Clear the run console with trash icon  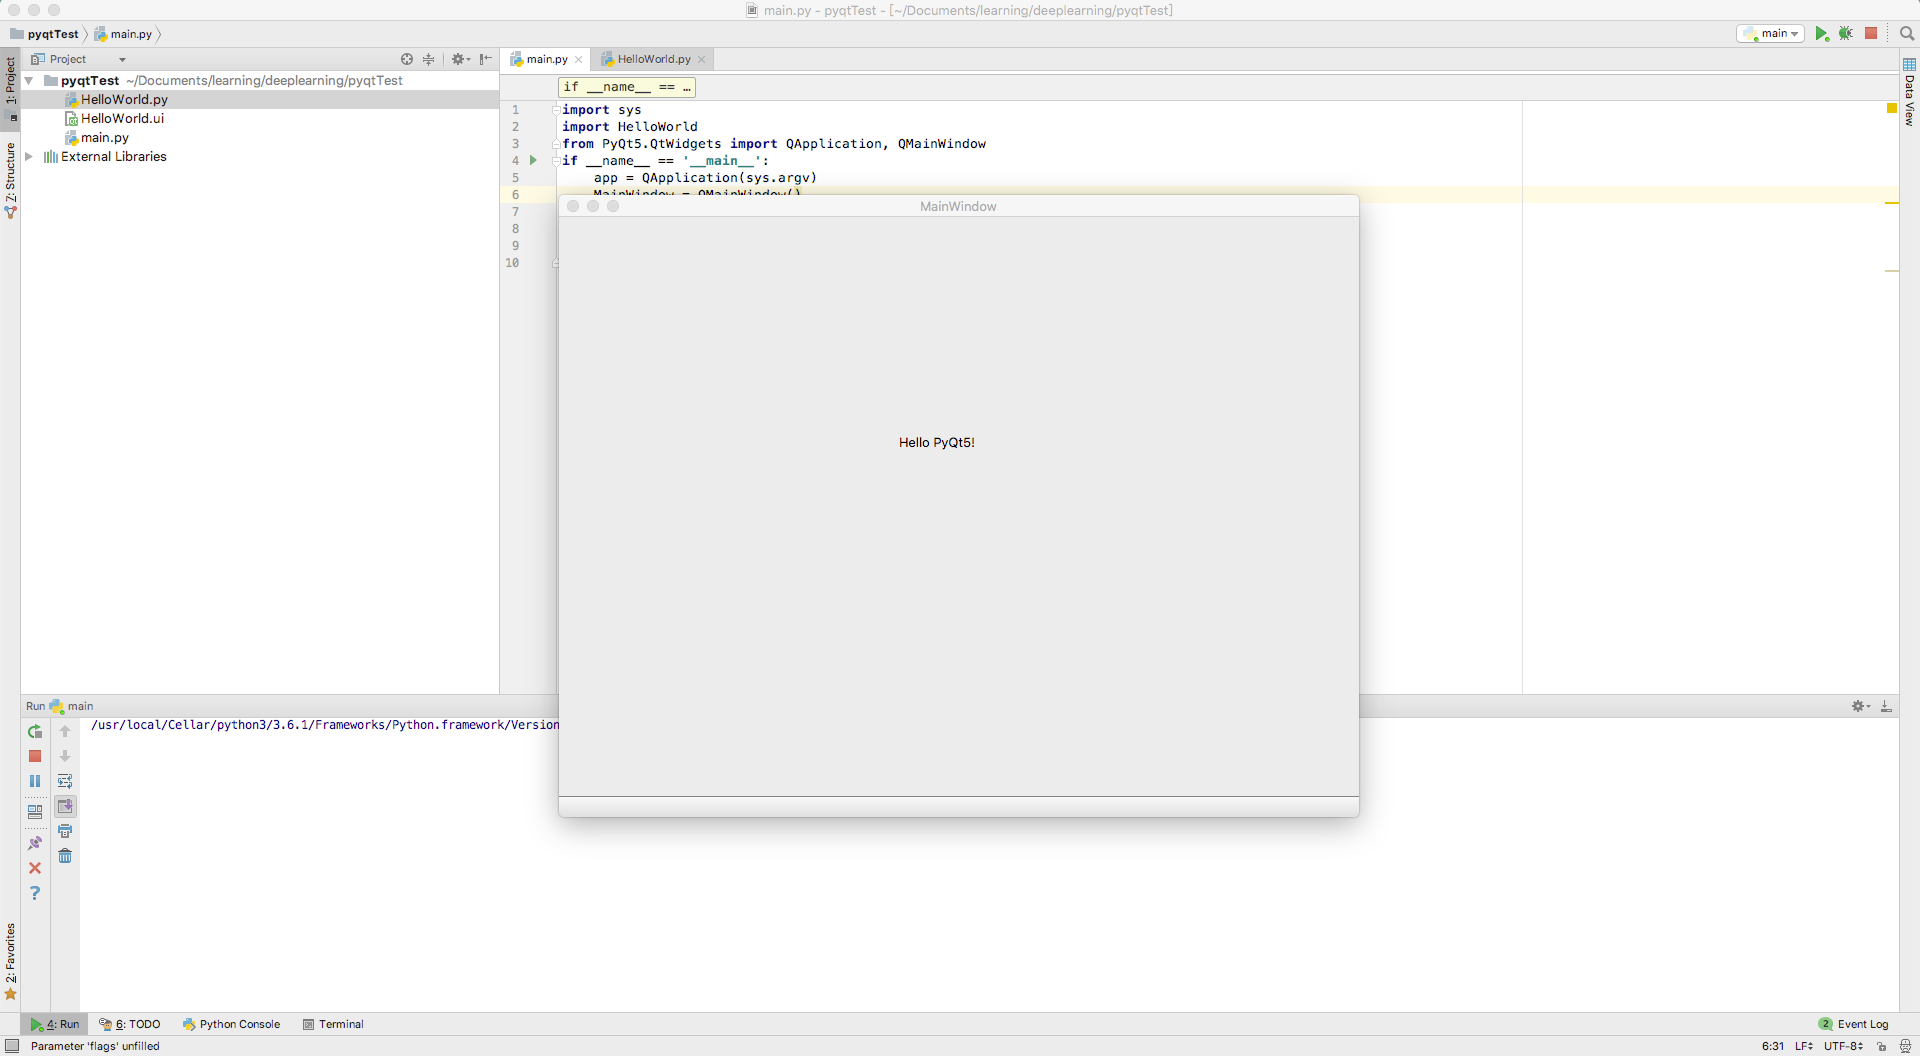(65, 856)
